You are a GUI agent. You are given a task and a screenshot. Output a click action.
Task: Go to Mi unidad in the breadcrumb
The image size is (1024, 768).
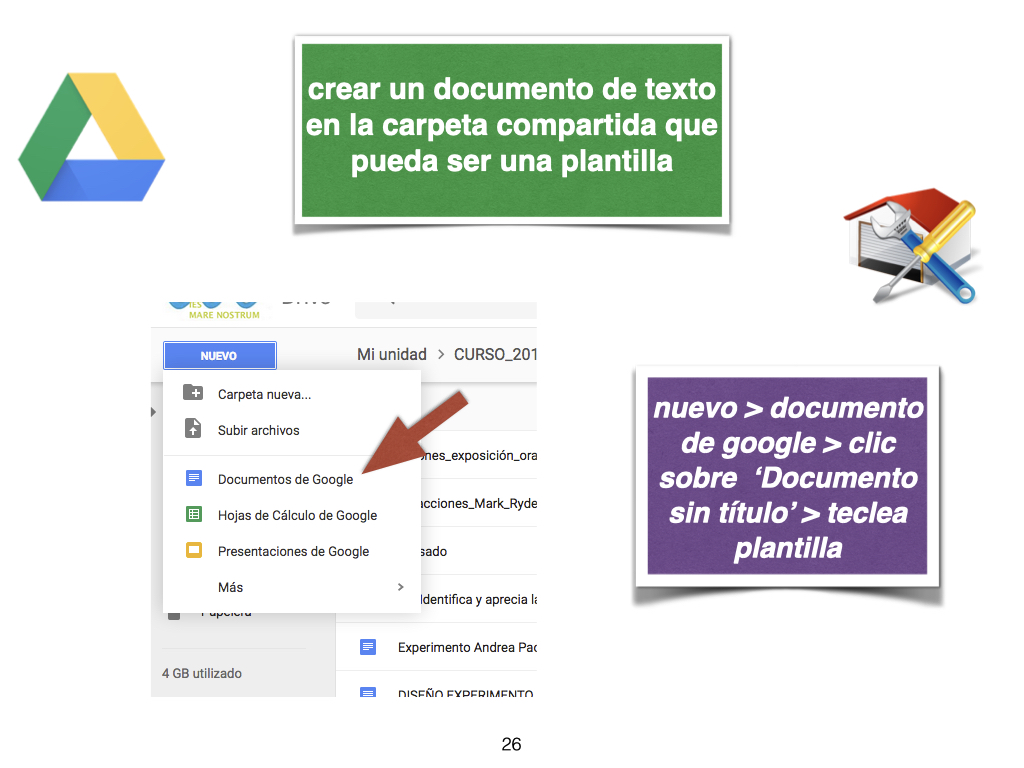coord(392,355)
